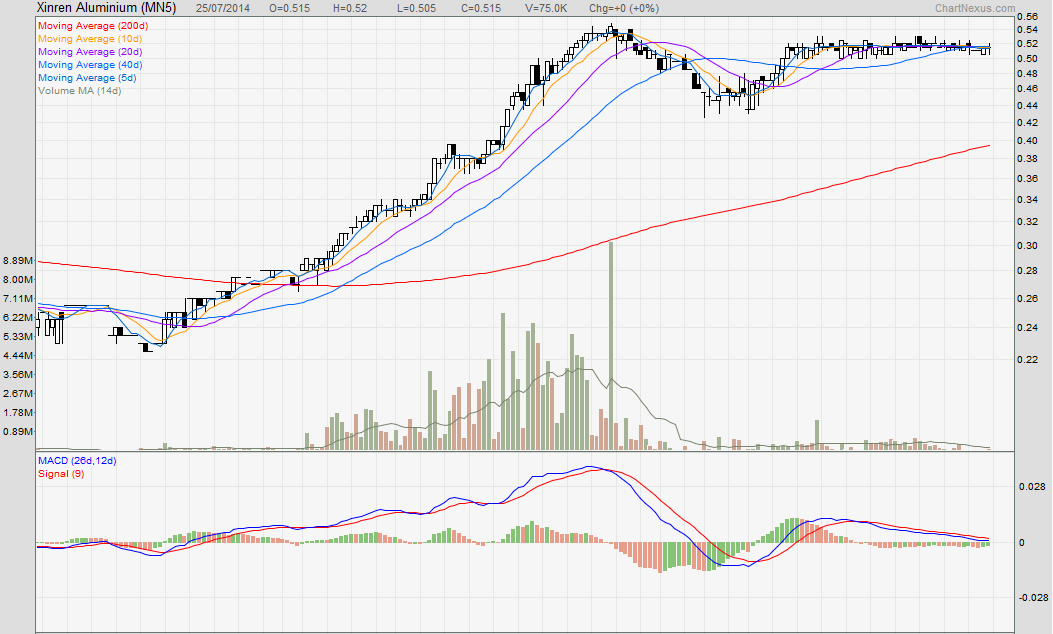Click the 4.44M volume axis label
The image size is (1053, 634).
[18, 355]
